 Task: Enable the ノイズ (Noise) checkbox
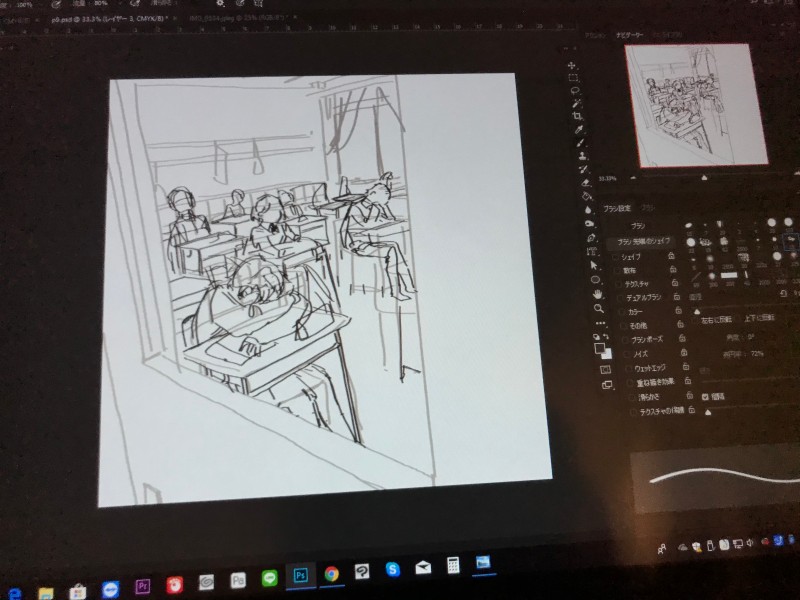point(628,354)
